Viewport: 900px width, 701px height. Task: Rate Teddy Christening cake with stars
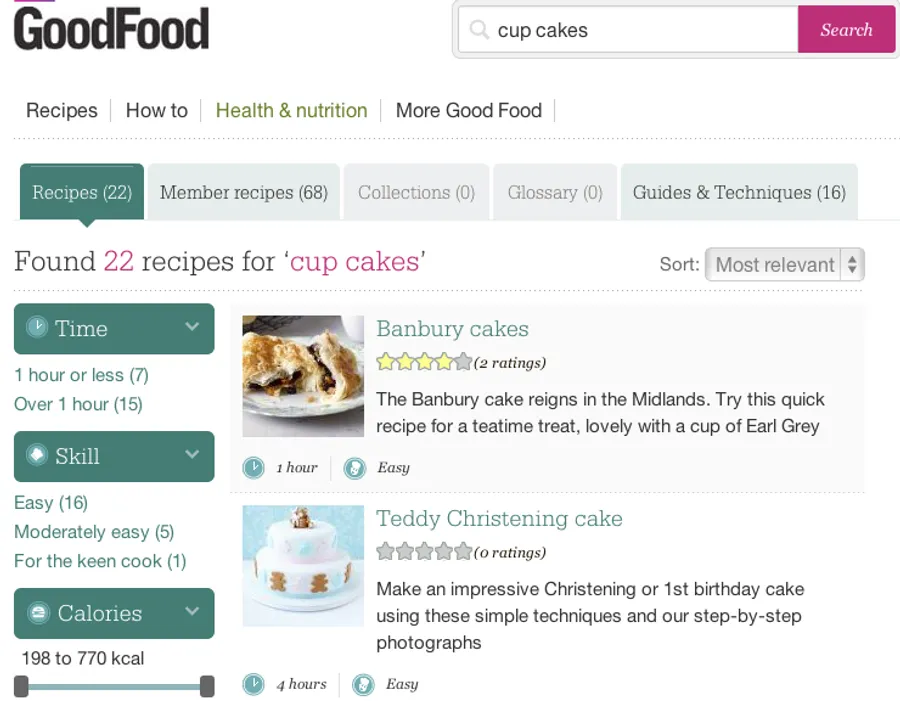click(x=424, y=552)
